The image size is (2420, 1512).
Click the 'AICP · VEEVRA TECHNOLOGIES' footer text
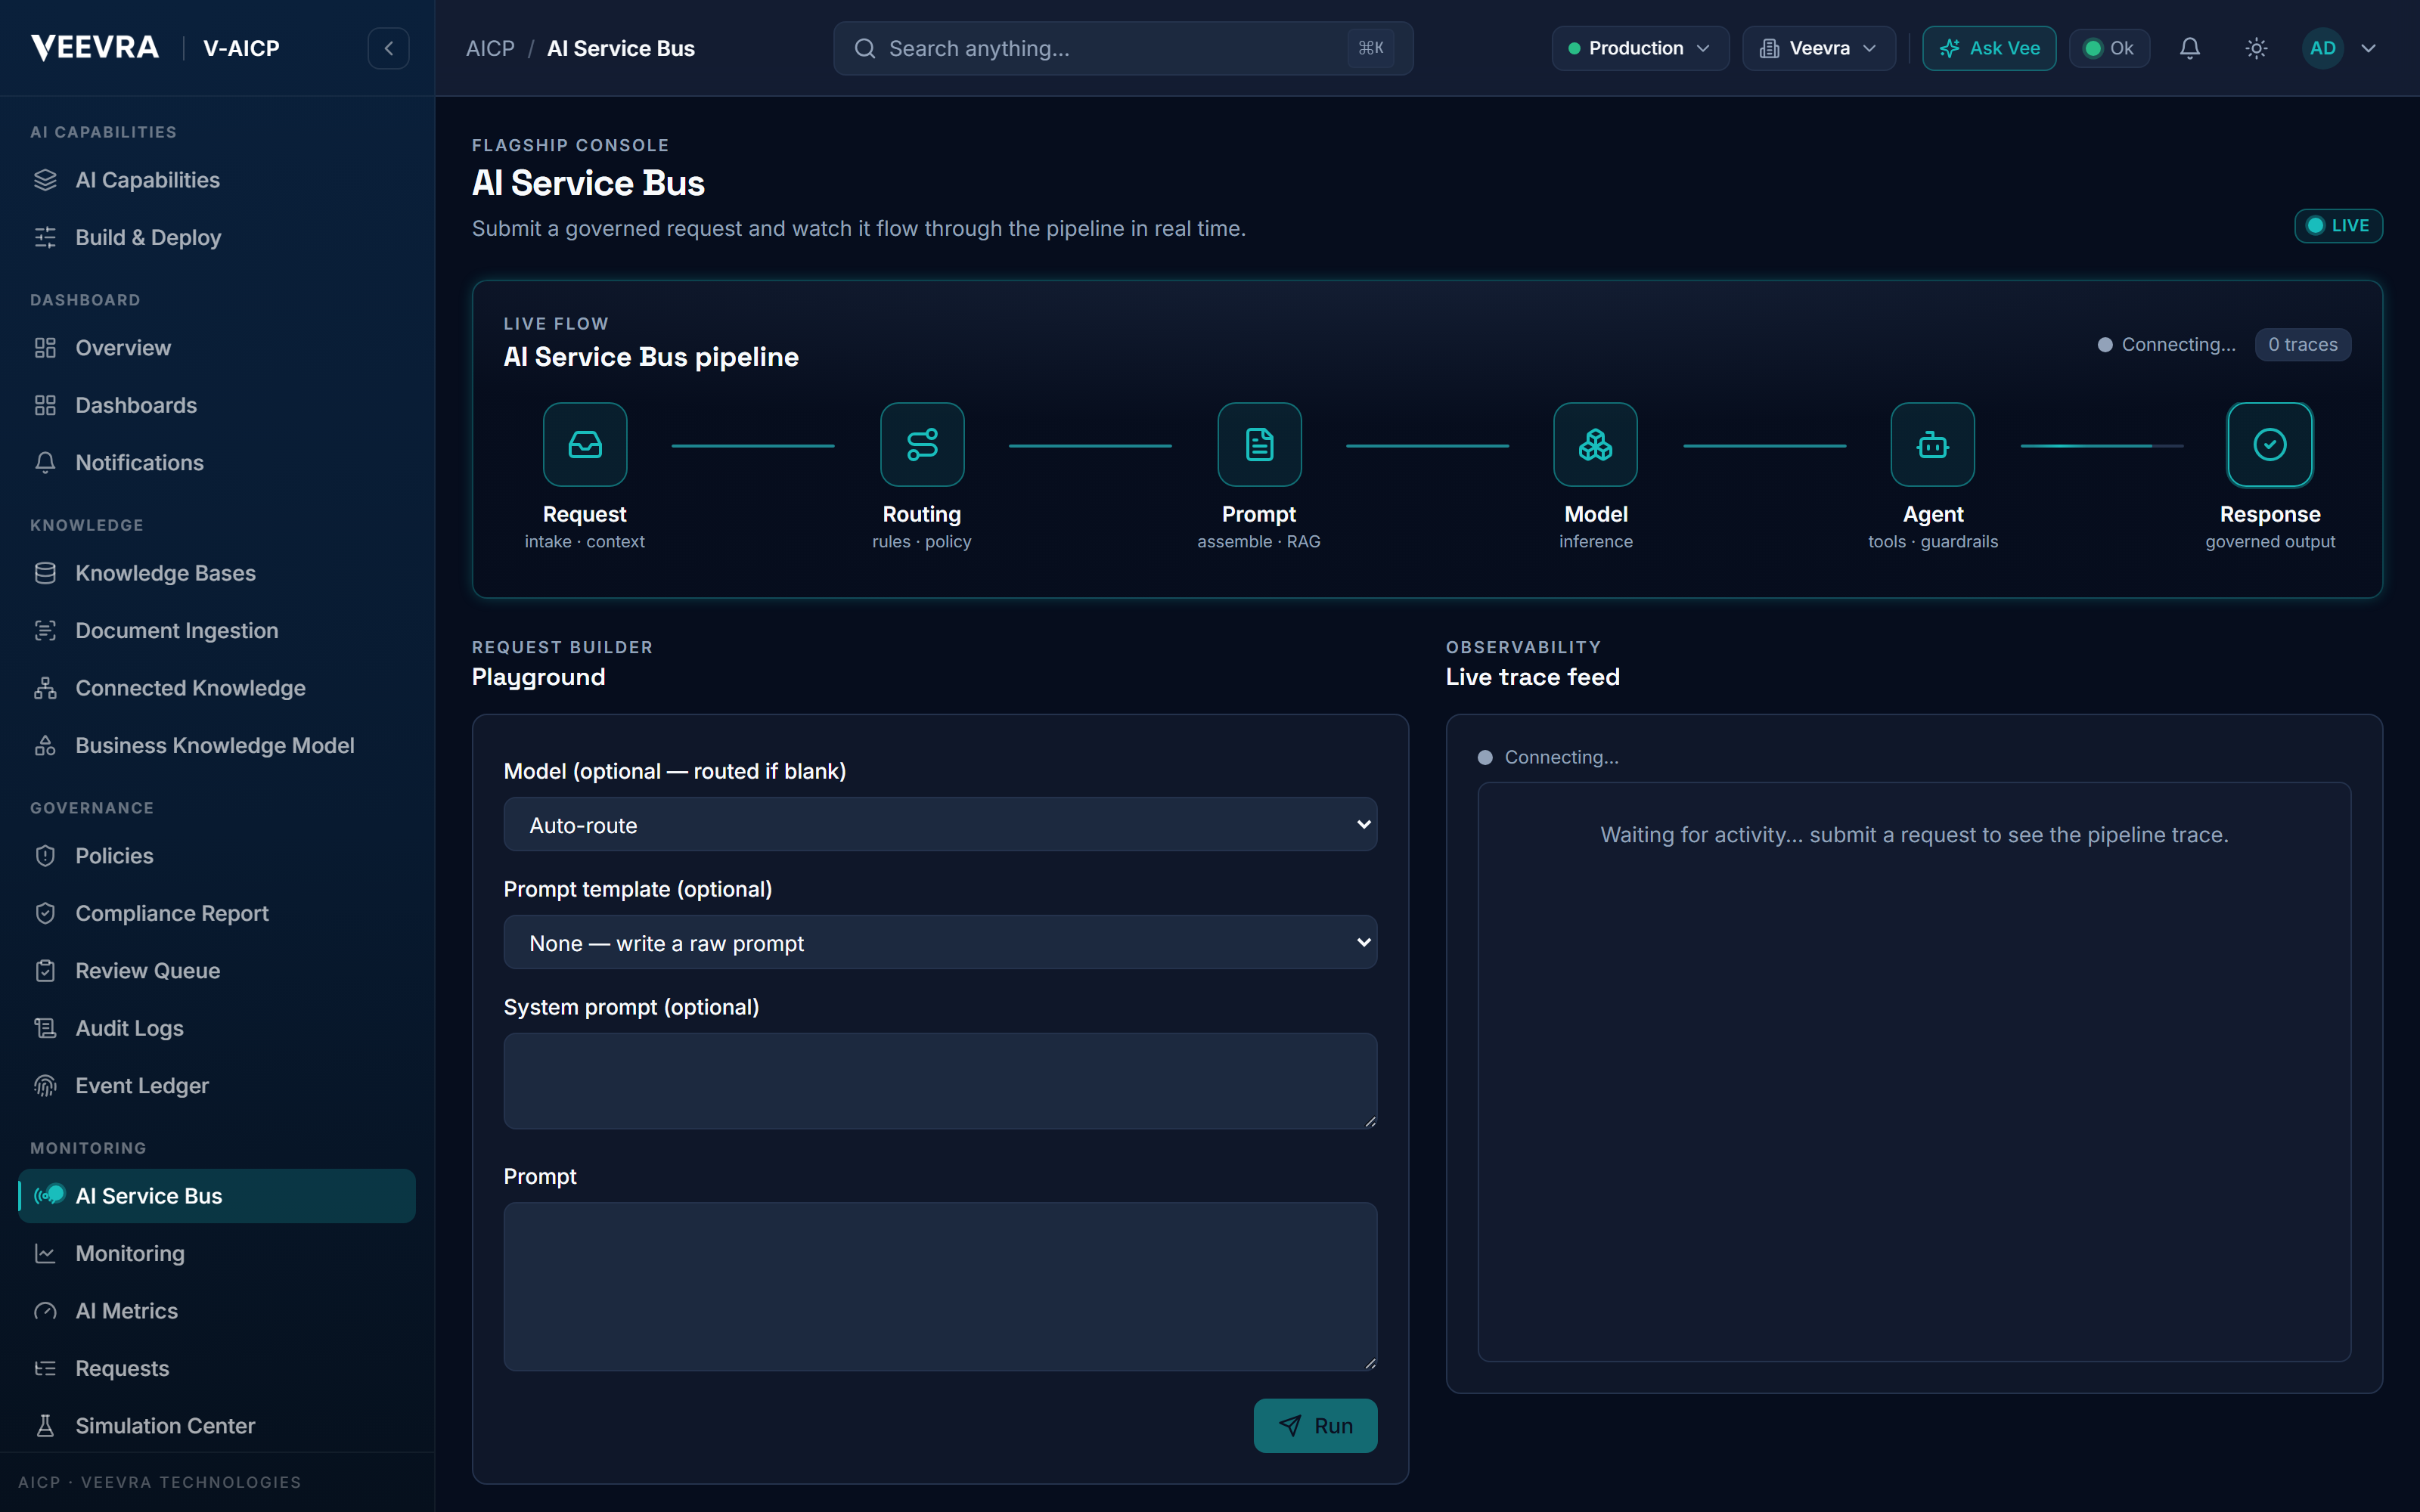[x=160, y=1482]
